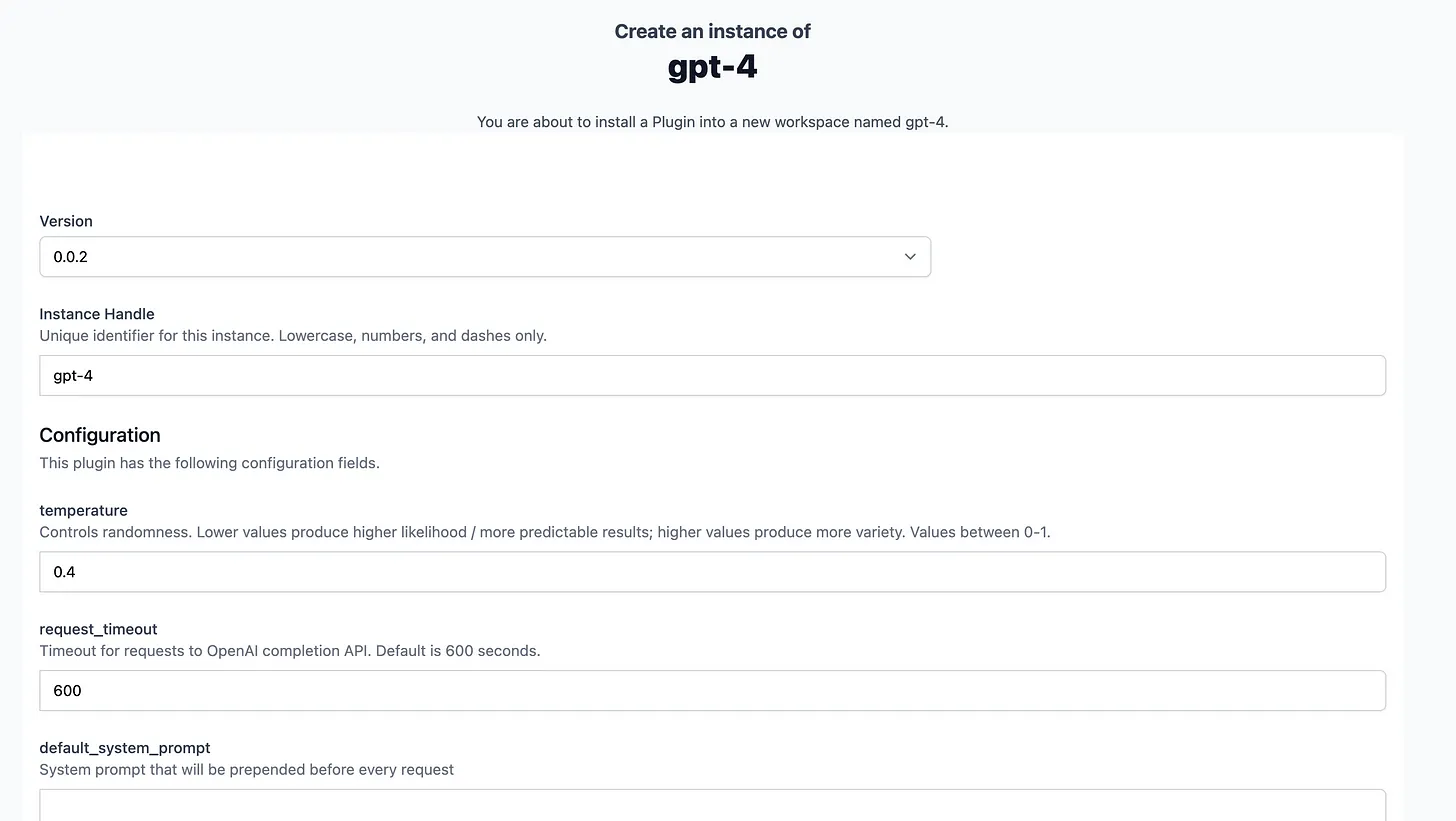The image size is (1456, 821).
Task: Click the "Create an instance of" heading
Action: point(712,32)
